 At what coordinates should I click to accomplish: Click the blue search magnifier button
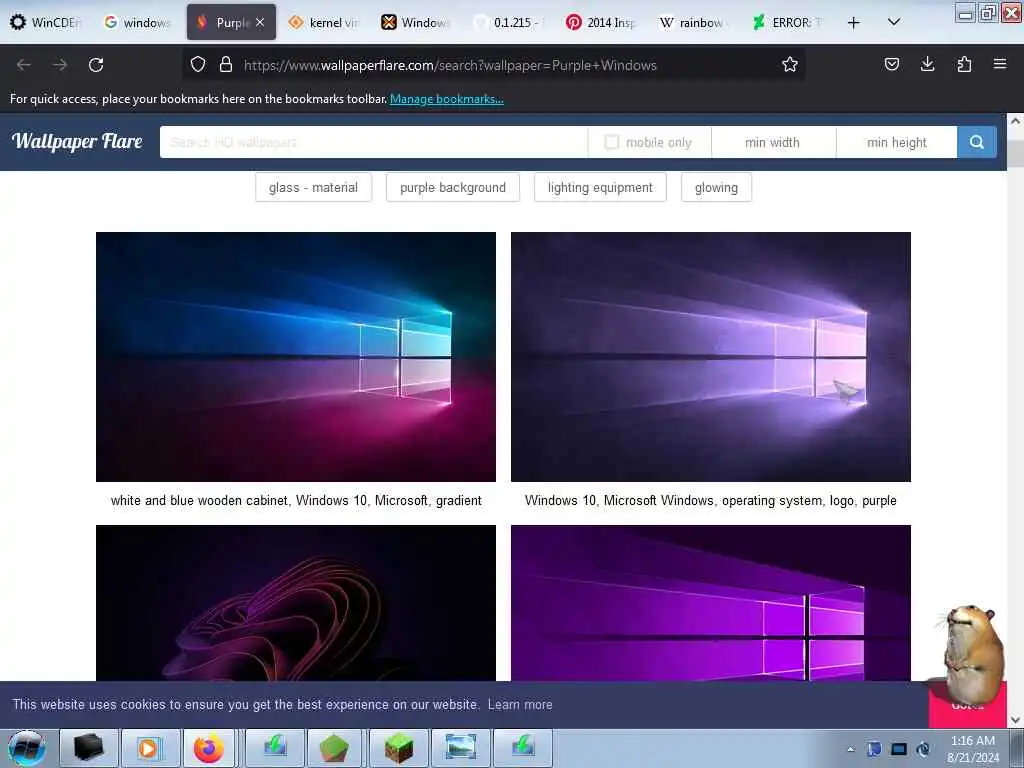977,142
